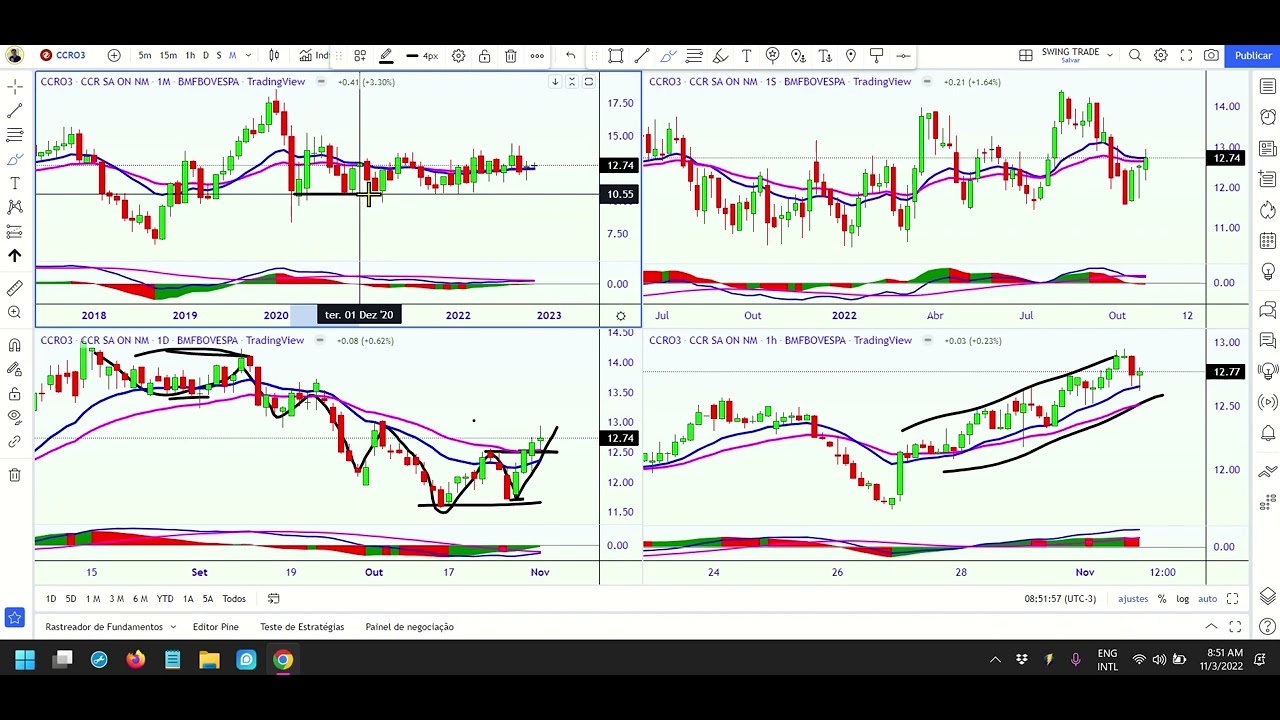This screenshot has height=720, width=1280.
Task: Open the go to date icon
Action: click(x=273, y=599)
